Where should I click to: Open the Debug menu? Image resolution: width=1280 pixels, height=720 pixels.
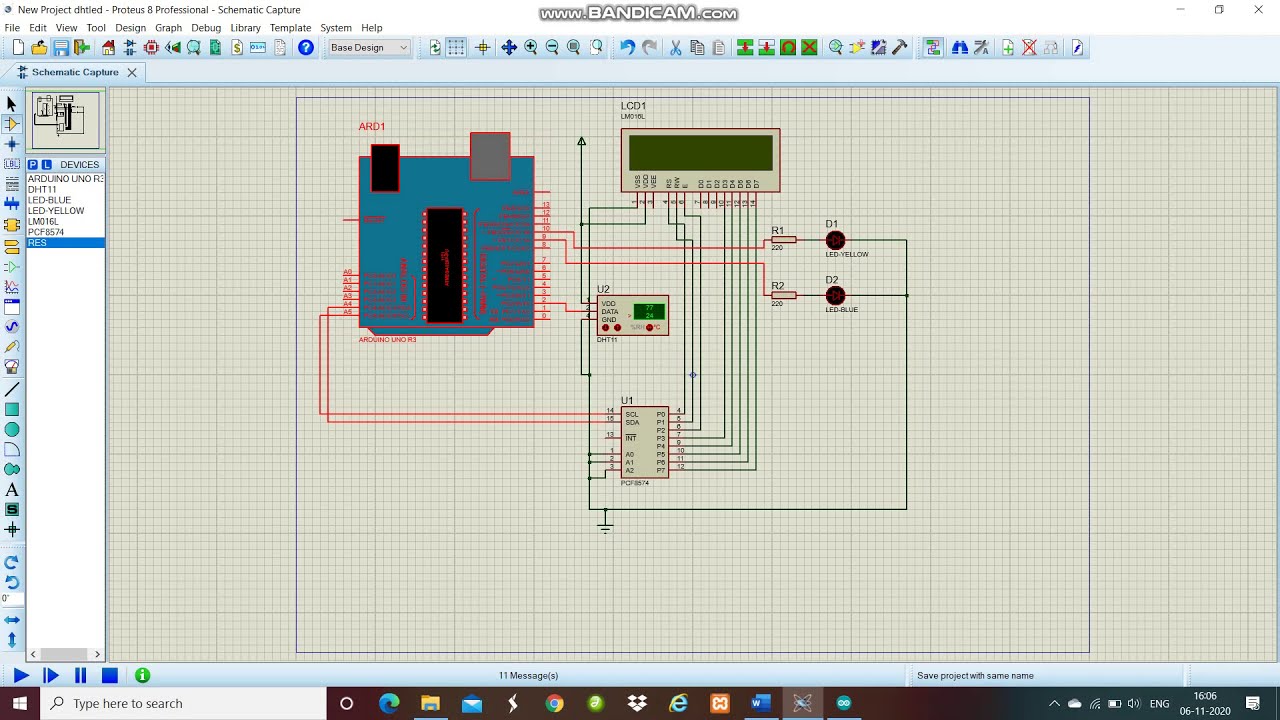click(206, 28)
